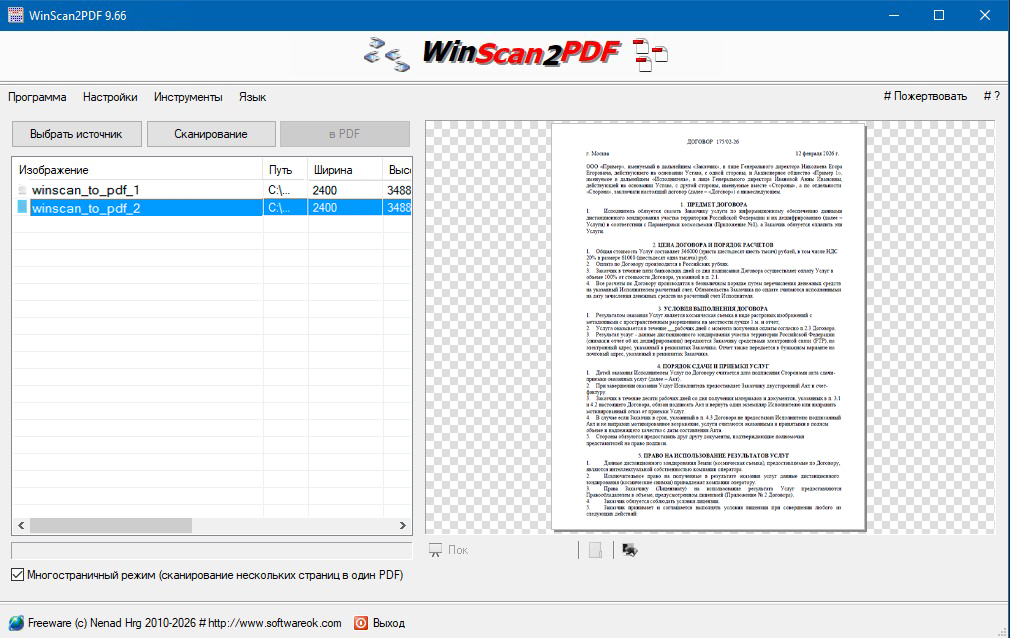Image resolution: width=1010 pixels, height=638 pixels.
Task: Toggle the Многостраничный режим checkbox
Action: pos(17,575)
